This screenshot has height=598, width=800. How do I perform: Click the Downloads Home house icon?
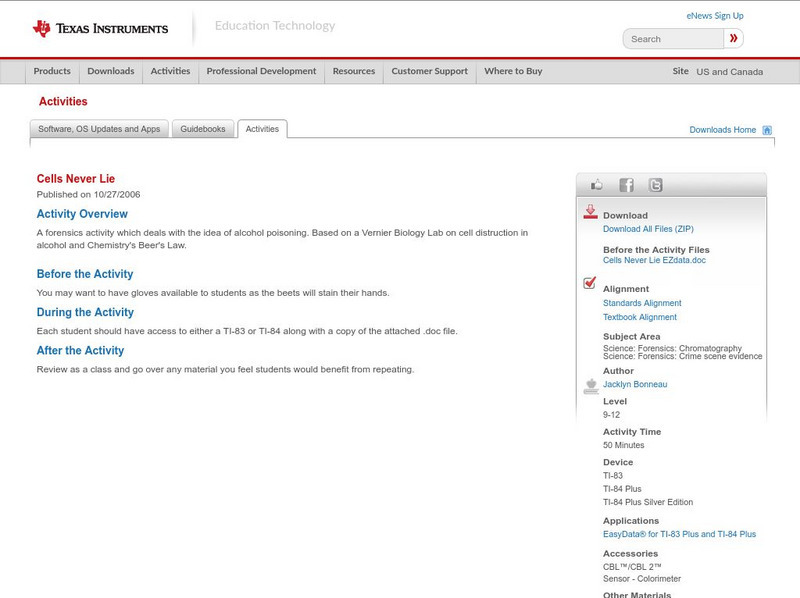[767, 130]
